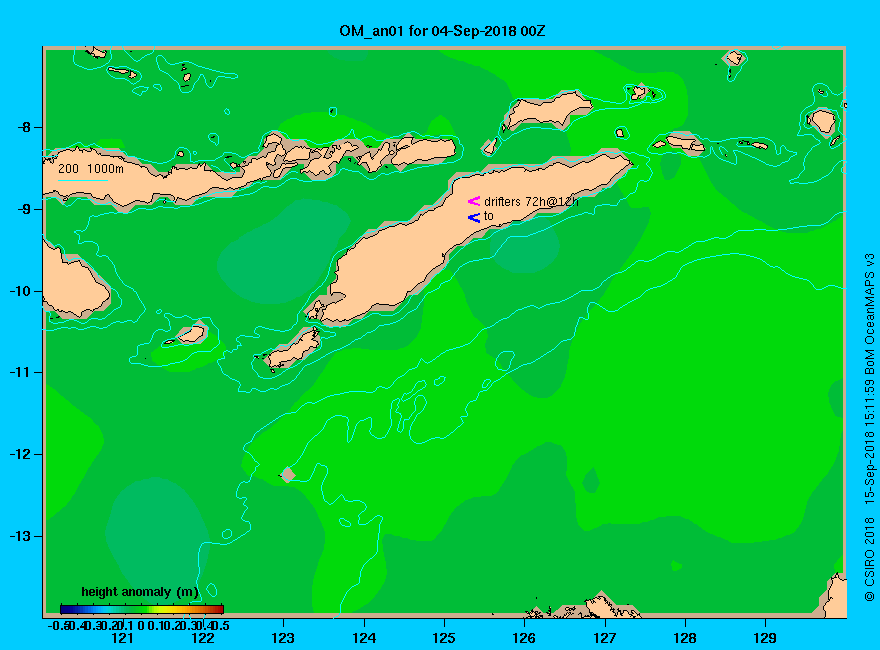
Task: Click latitude label '-12'
Action: pyautogui.click(x=20, y=454)
